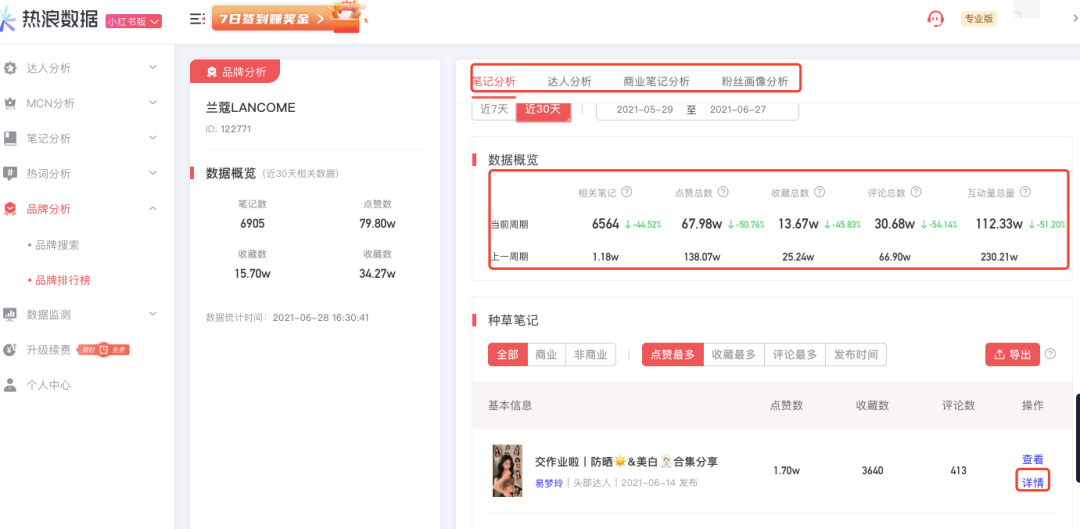Open the customer service headset icon
1080x529 pixels.
click(x=935, y=19)
